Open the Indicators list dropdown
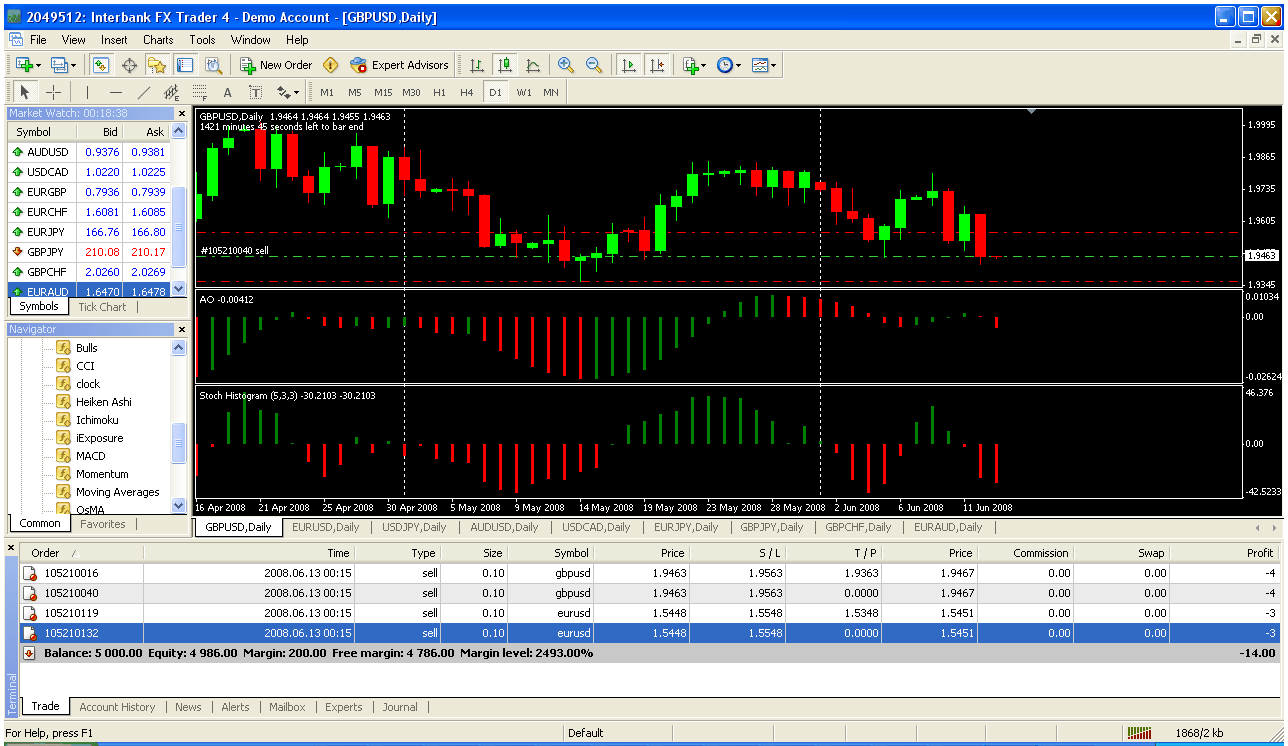Screen dimensions: 1288x746 tap(694, 65)
